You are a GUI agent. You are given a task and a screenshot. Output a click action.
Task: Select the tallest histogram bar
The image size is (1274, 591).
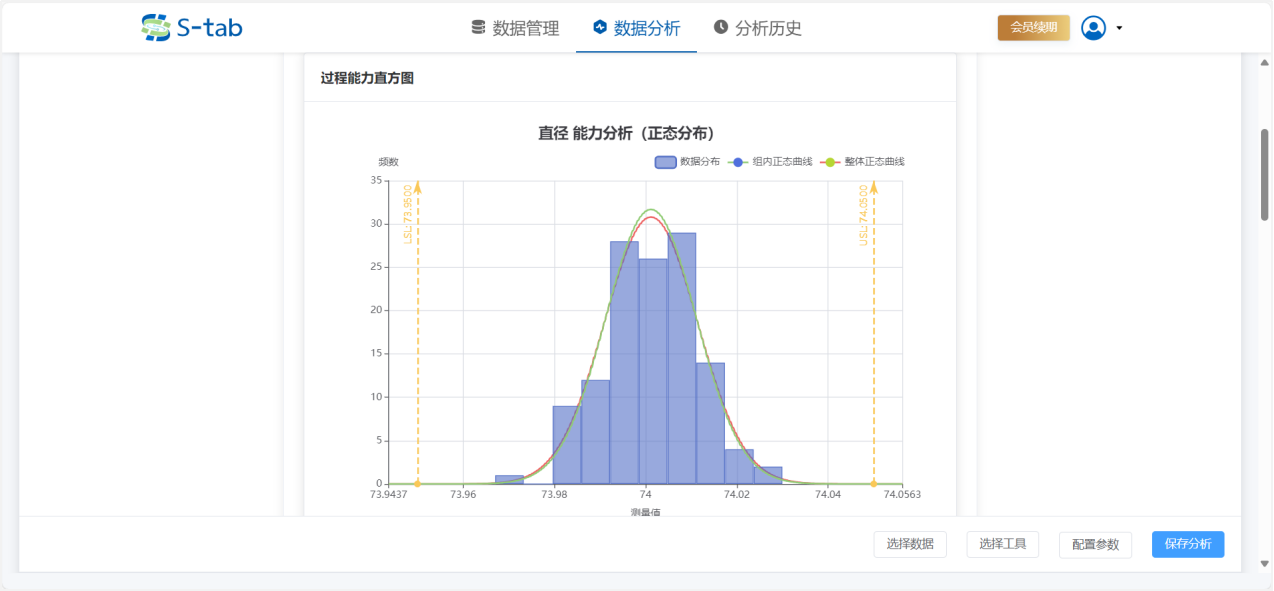point(682,360)
